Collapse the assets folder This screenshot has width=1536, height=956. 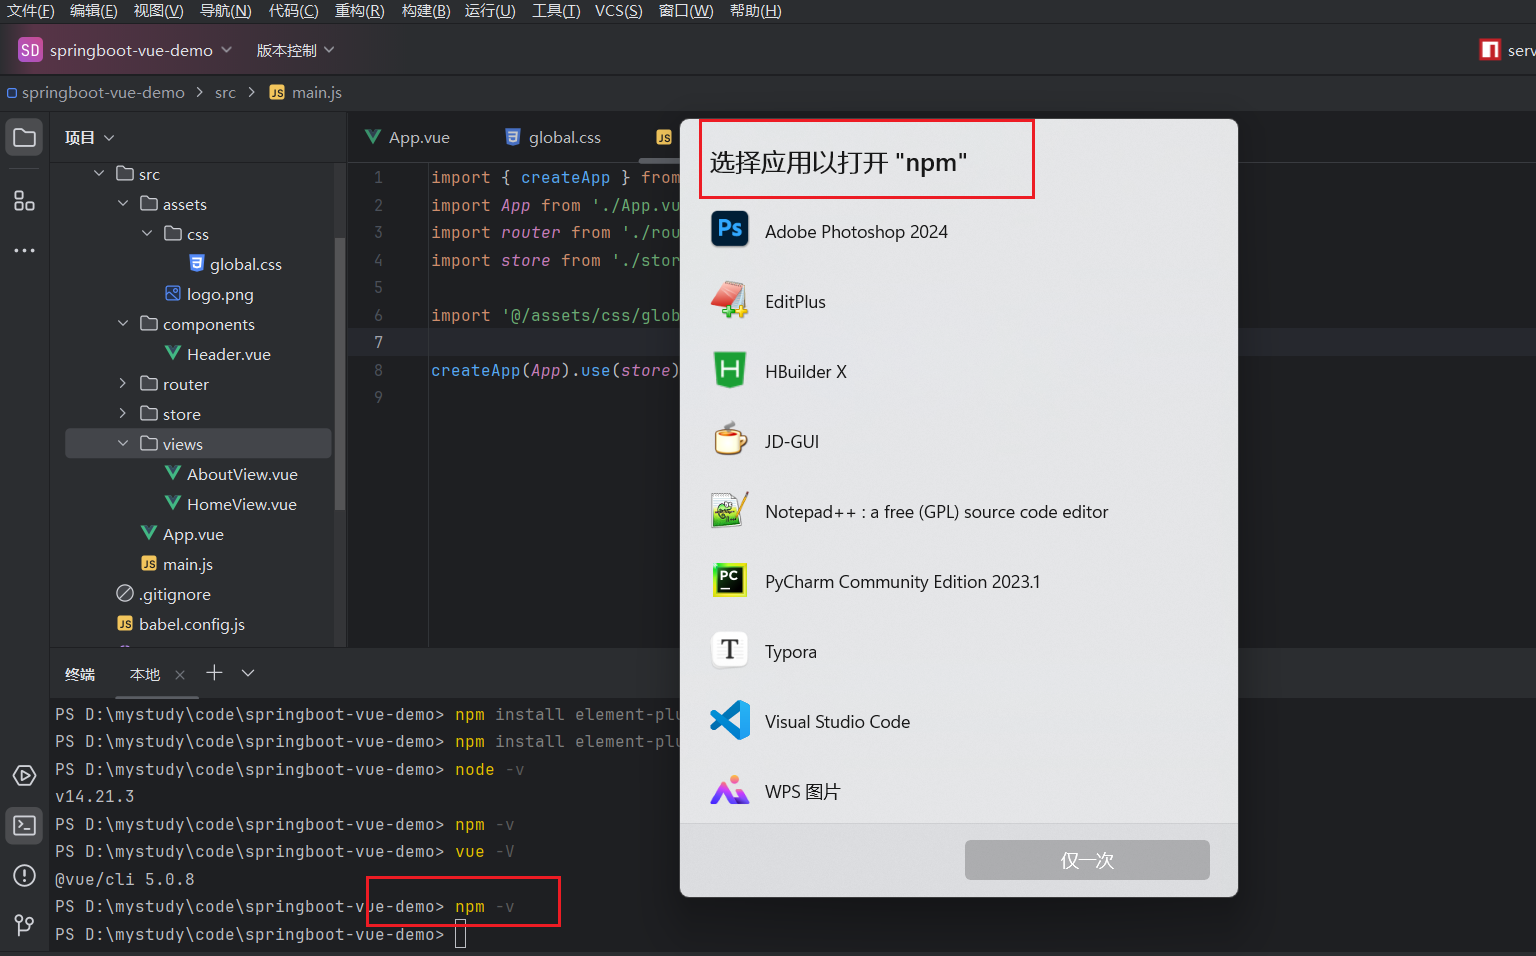pos(123,204)
